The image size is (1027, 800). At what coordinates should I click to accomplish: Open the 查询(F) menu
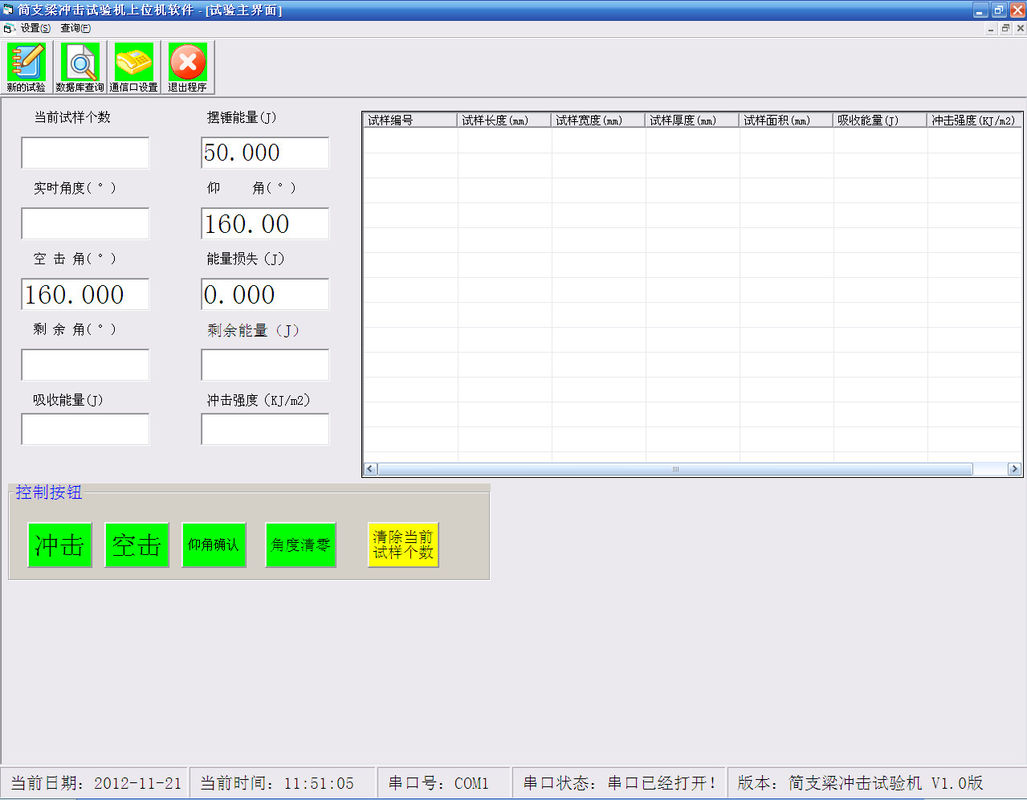(75, 28)
